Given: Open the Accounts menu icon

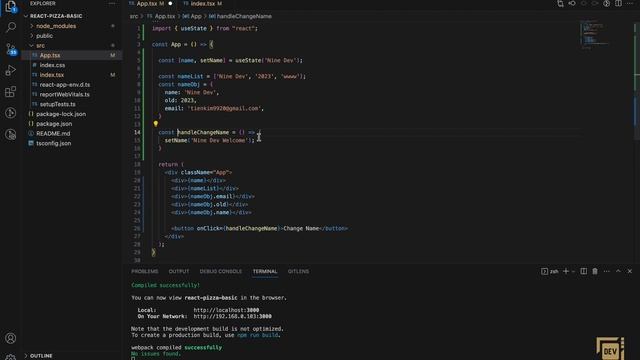Looking at the screenshot, I should point(11,338).
